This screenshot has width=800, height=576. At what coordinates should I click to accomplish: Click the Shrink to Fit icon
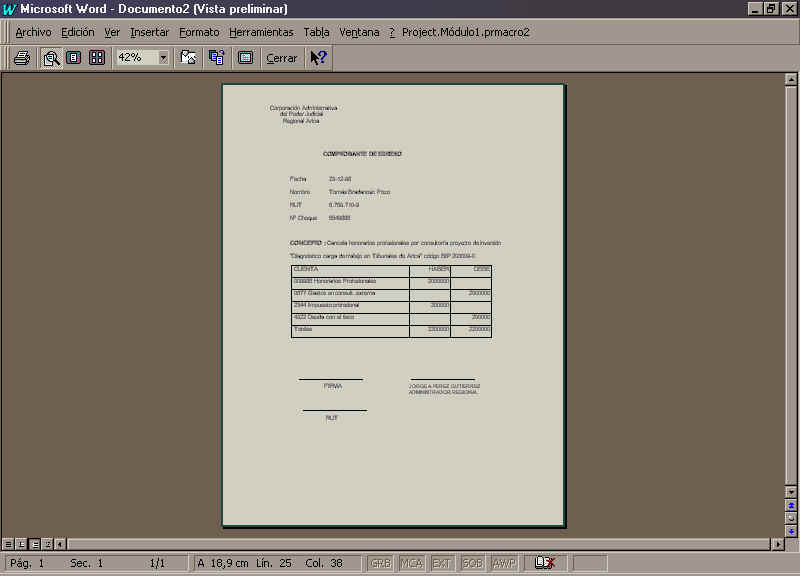coord(216,58)
